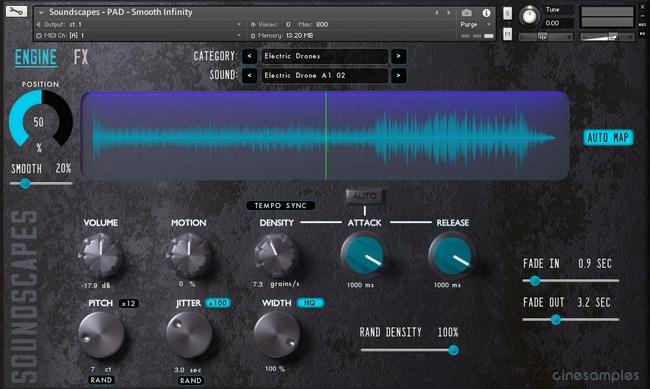This screenshot has width=650, height=389.
Task: Click the Release value 1000 ms
Action: point(447,285)
